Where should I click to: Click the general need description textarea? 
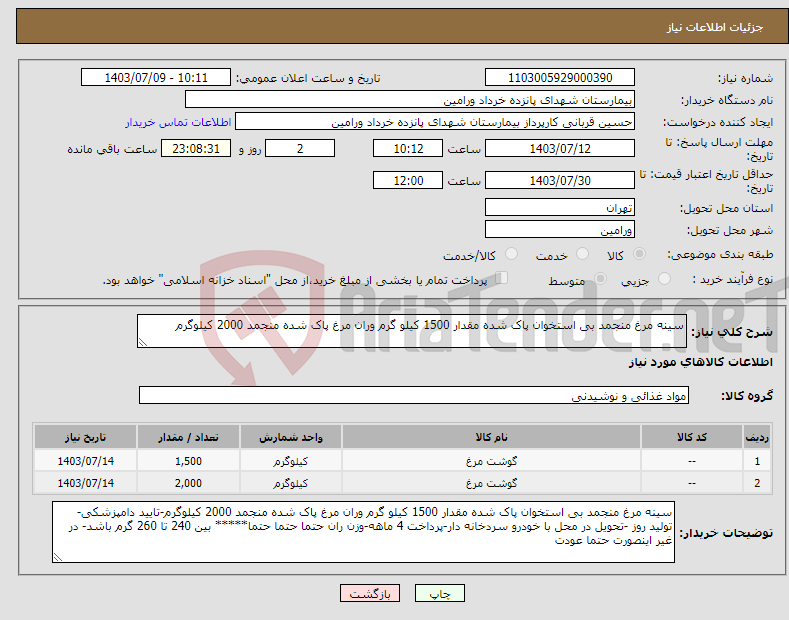coord(412,331)
